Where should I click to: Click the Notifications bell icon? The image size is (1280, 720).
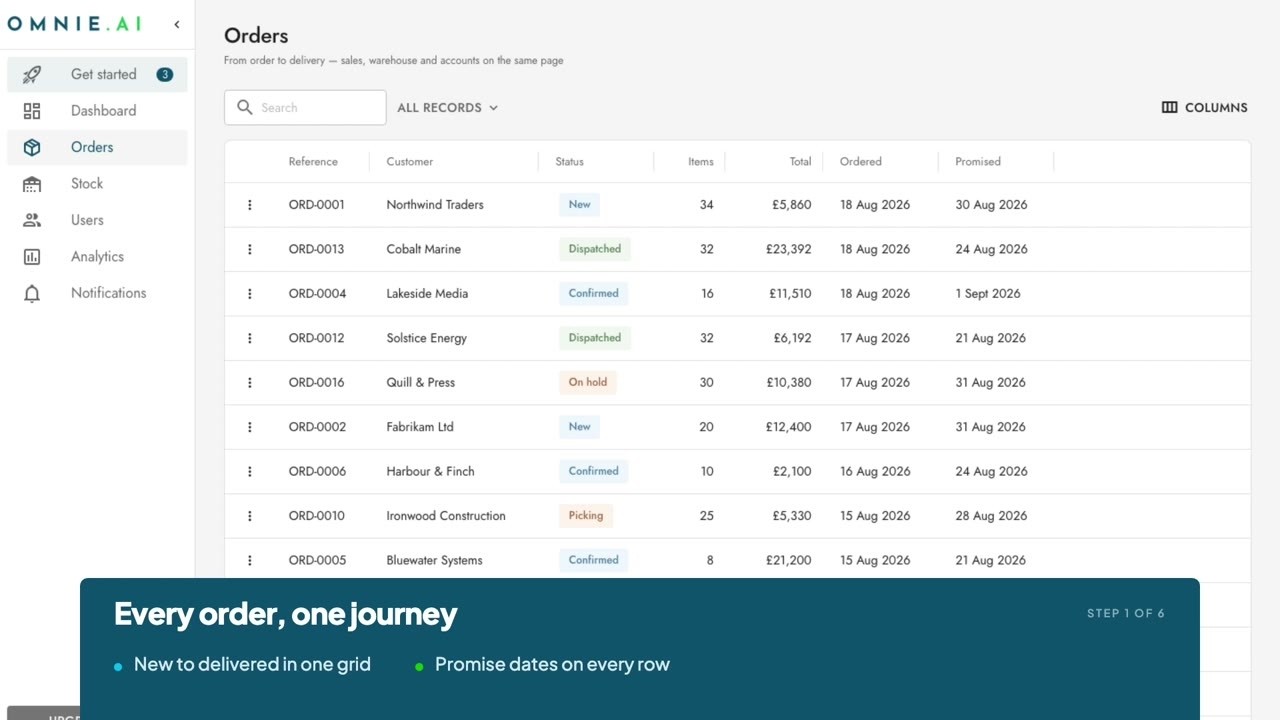pos(32,293)
